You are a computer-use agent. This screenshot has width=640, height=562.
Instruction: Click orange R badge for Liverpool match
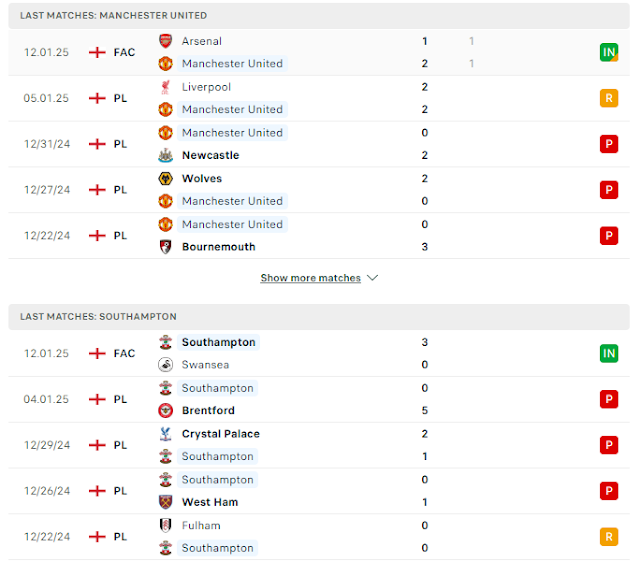609,98
